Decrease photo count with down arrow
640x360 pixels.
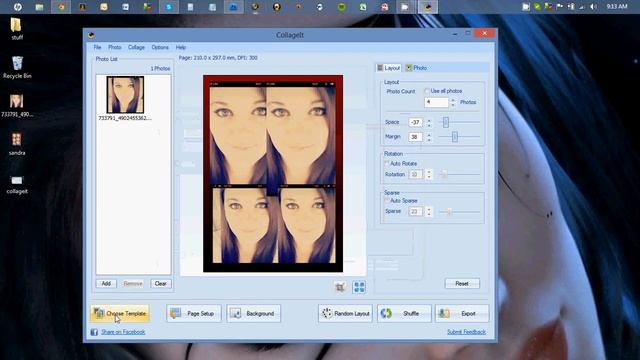click(x=453, y=105)
